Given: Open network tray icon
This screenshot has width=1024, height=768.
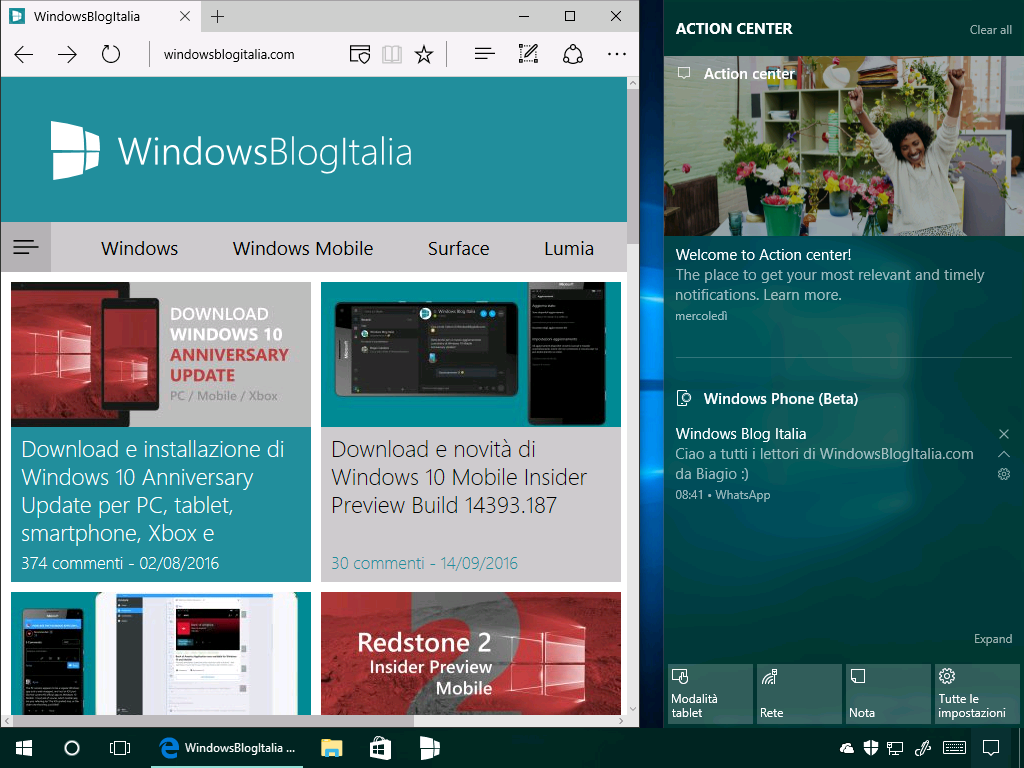Looking at the screenshot, I should [895, 748].
